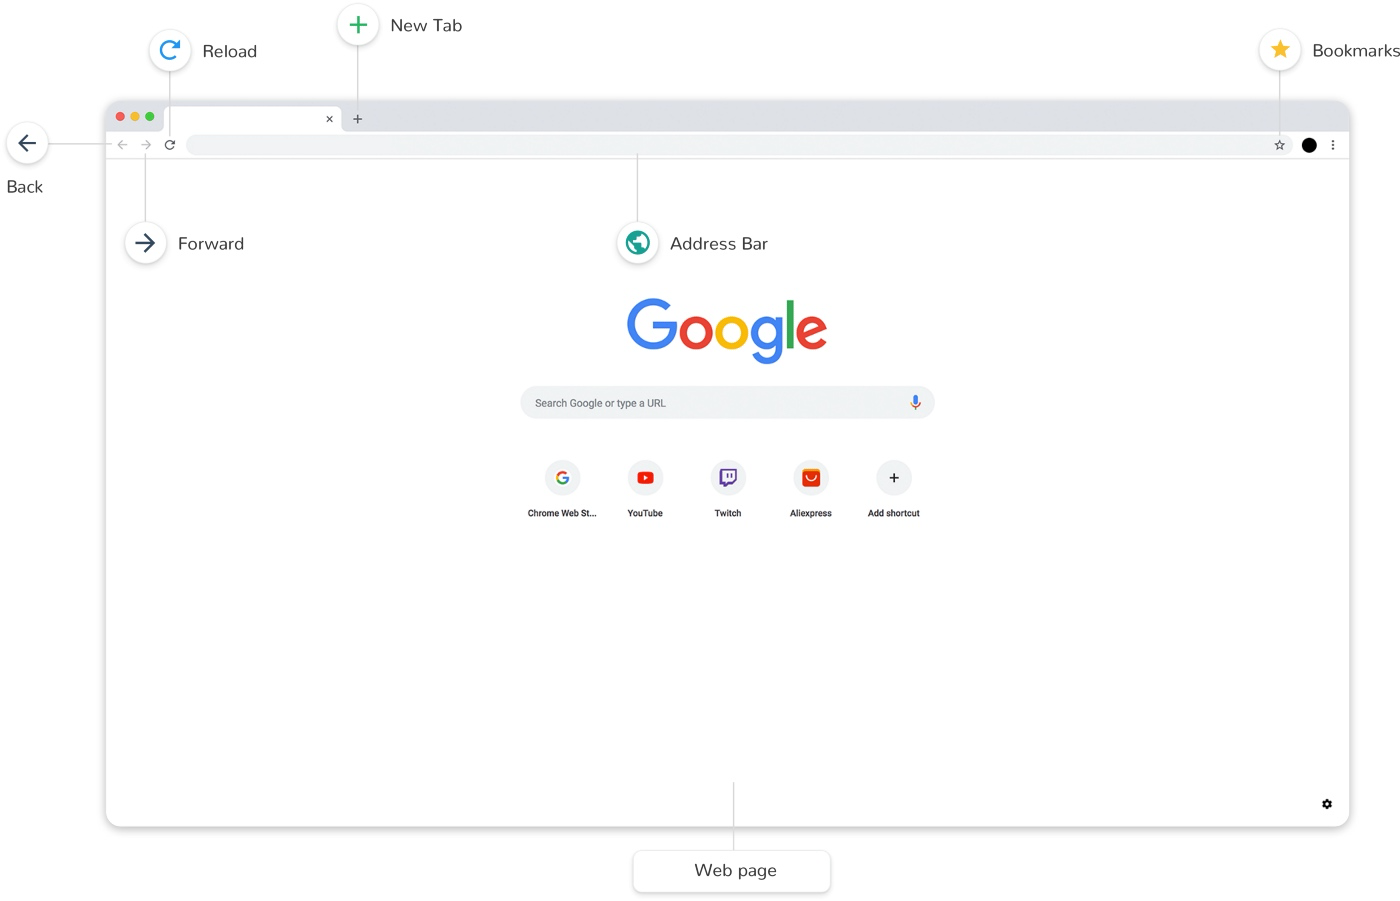Viewport: 1400px width, 901px height.
Task: Click the small Back arrow in the browser toolbar
Action: 122,145
